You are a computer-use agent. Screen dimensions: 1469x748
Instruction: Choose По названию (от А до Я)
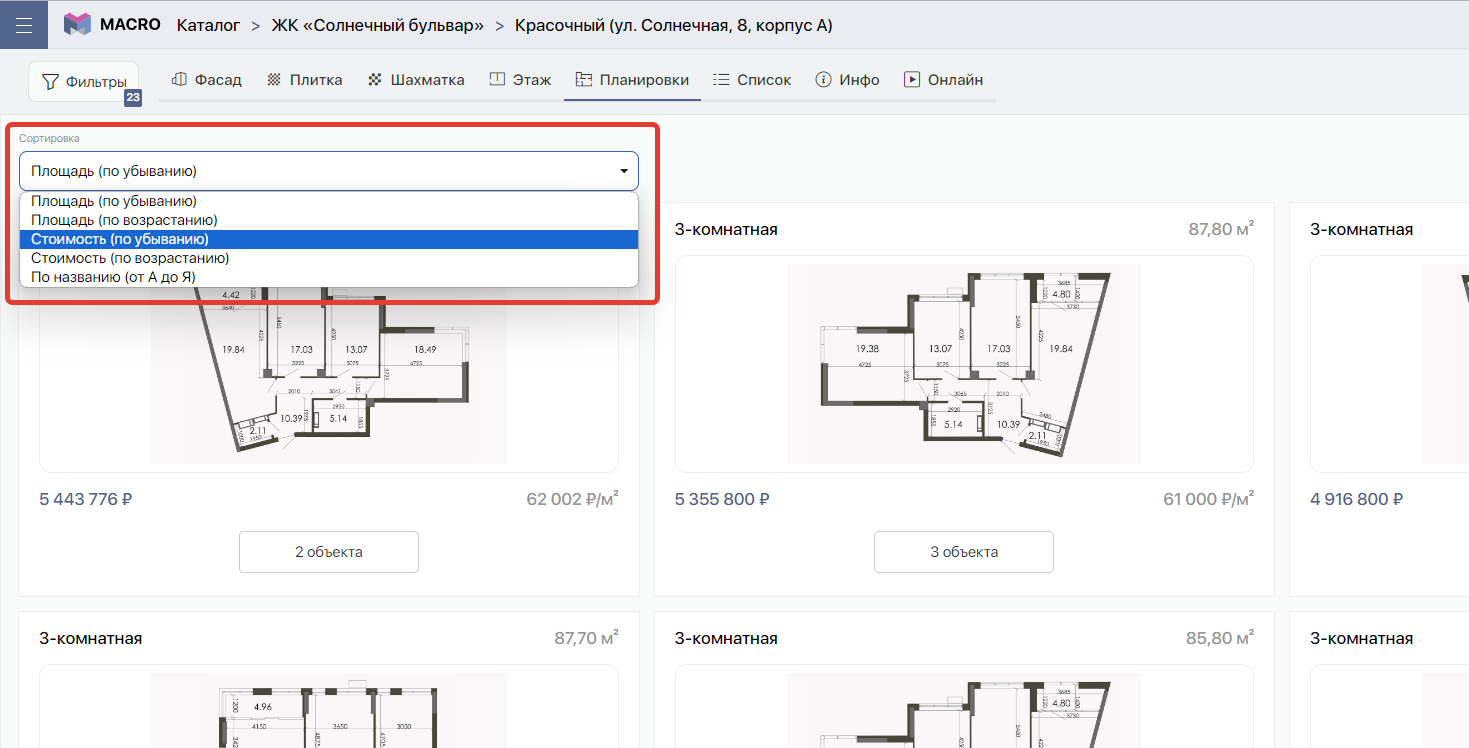(113, 277)
